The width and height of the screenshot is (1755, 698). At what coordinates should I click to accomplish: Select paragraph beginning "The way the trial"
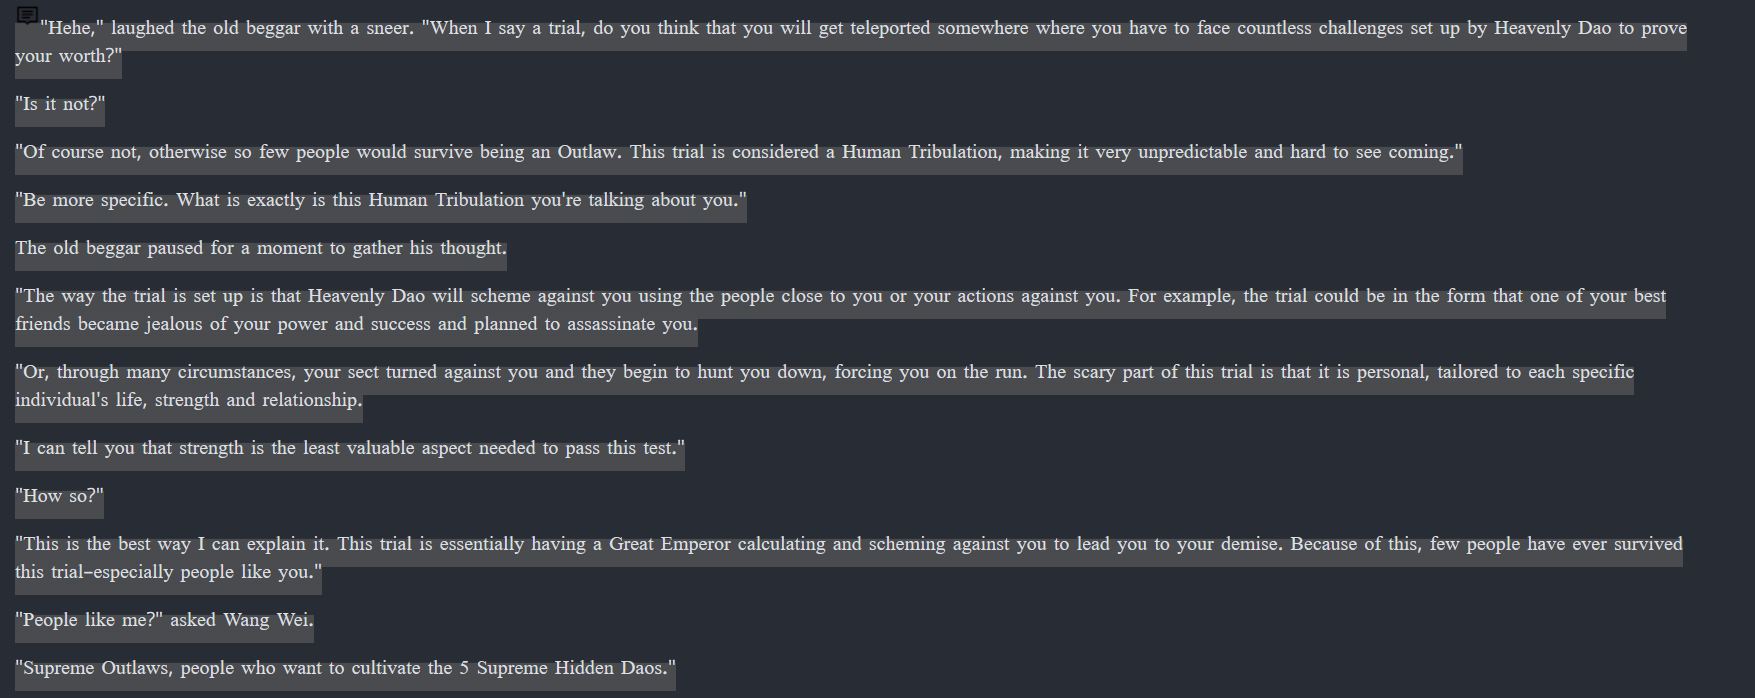click(x=840, y=310)
